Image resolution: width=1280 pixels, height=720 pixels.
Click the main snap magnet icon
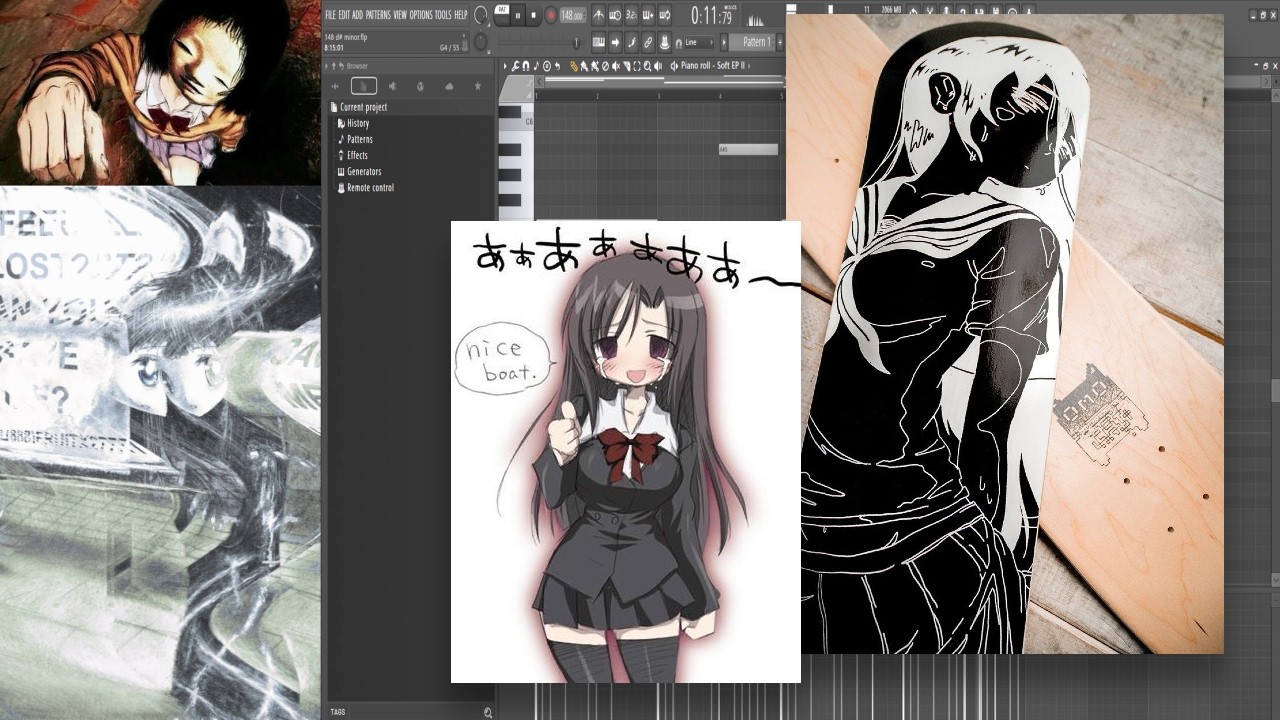tap(679, 43)
